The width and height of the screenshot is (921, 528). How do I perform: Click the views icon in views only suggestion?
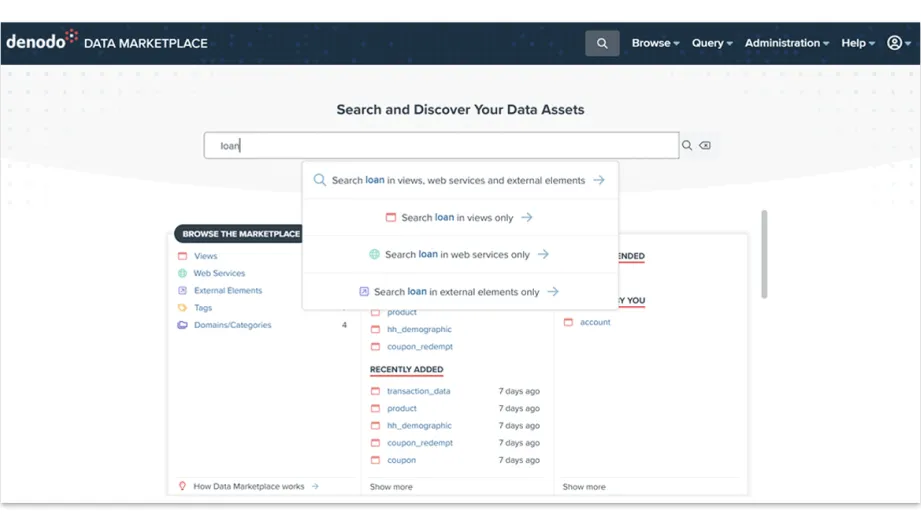point(391,217)
